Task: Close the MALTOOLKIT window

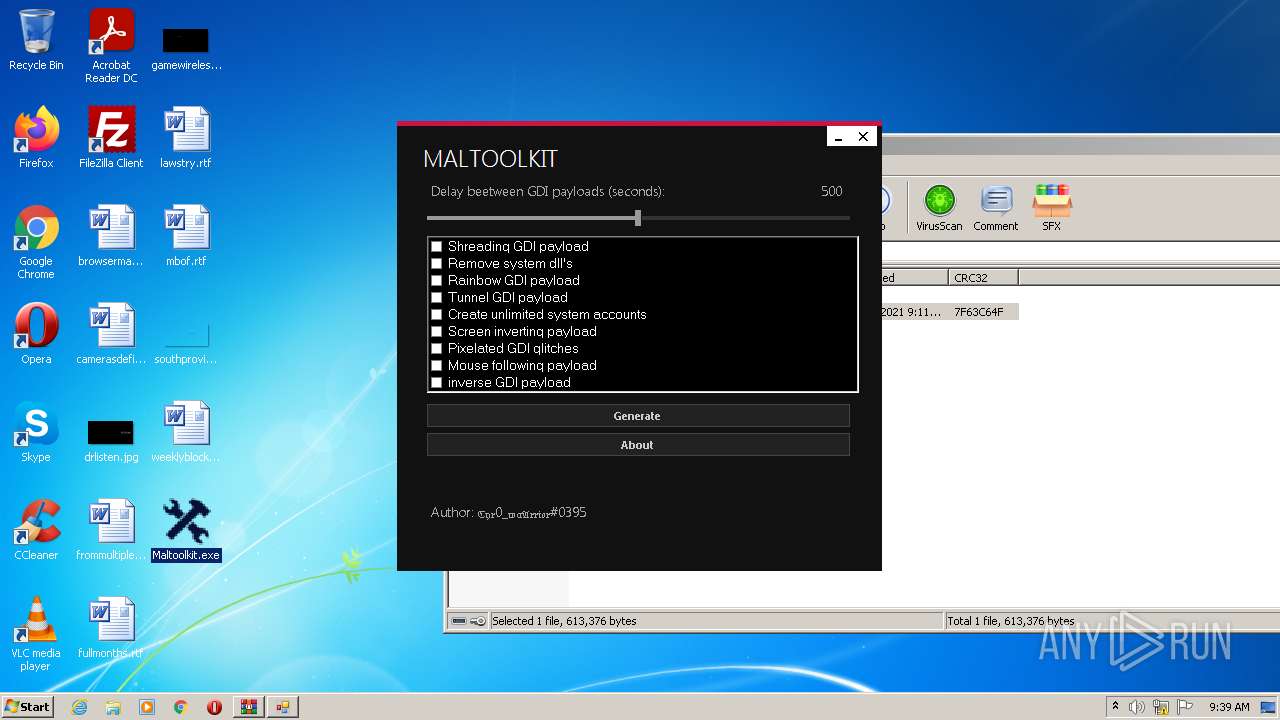Action: [863, 137]
